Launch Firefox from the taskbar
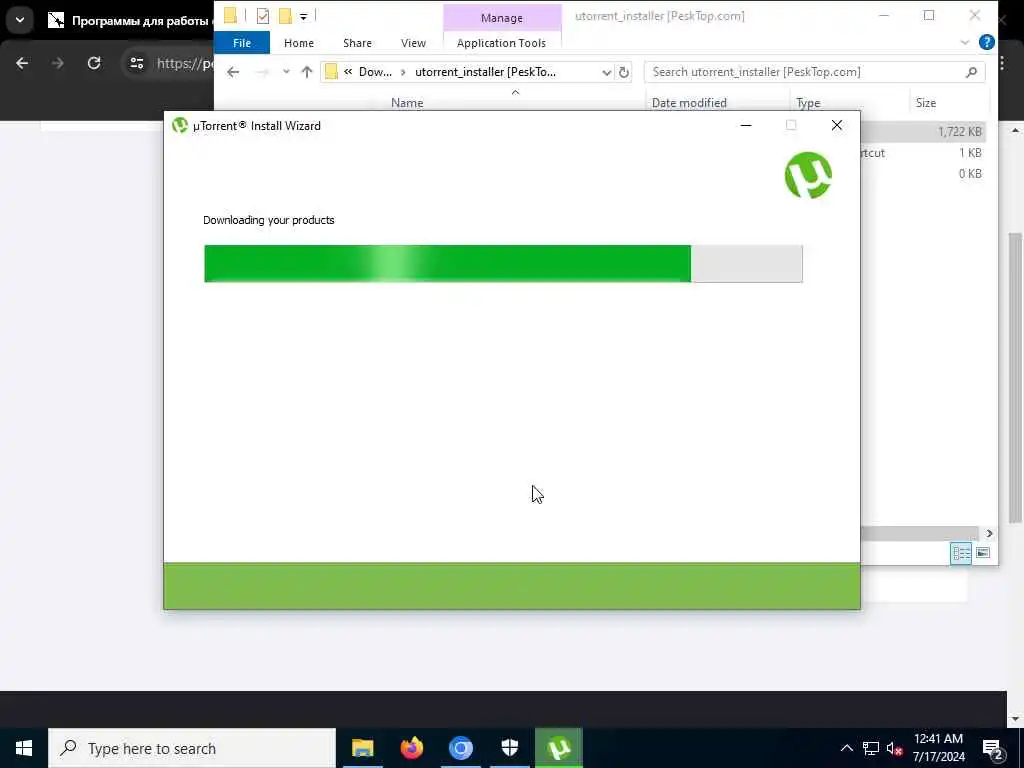Screen dimensions: 1024x768 pyautogui.click(x=411, y=748)
